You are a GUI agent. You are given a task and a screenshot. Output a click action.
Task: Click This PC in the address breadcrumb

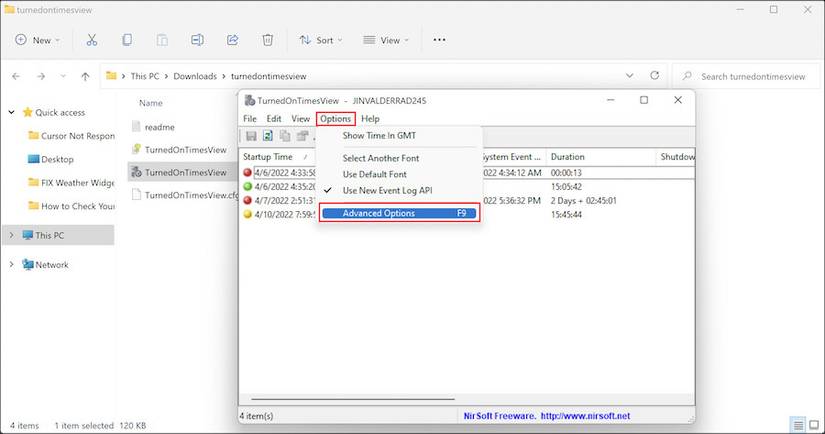tap(145, 76)
